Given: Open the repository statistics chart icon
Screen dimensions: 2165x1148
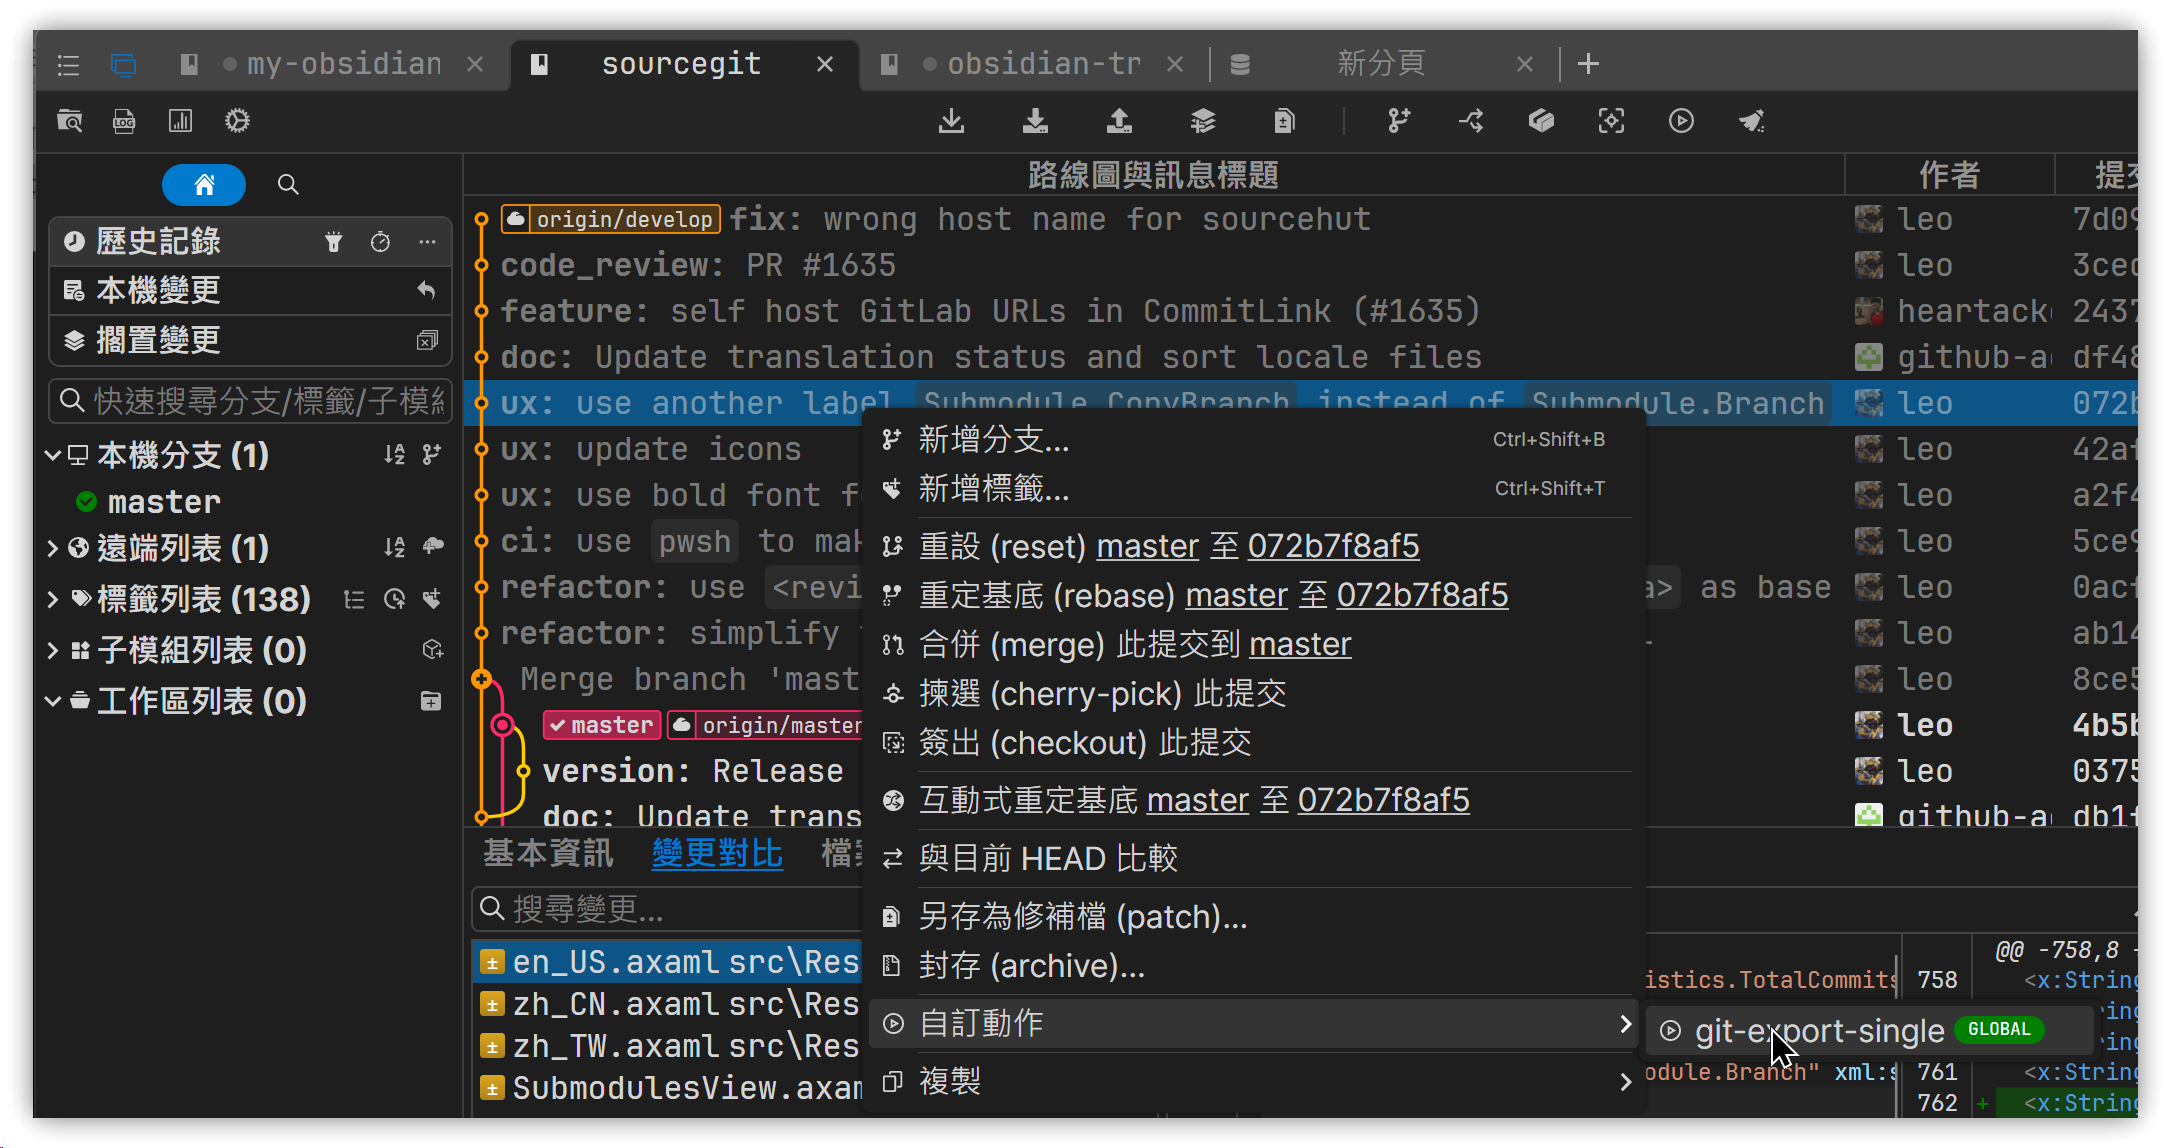Looking at the screenshot, I should pyautogui.click(x=180, y=121).
